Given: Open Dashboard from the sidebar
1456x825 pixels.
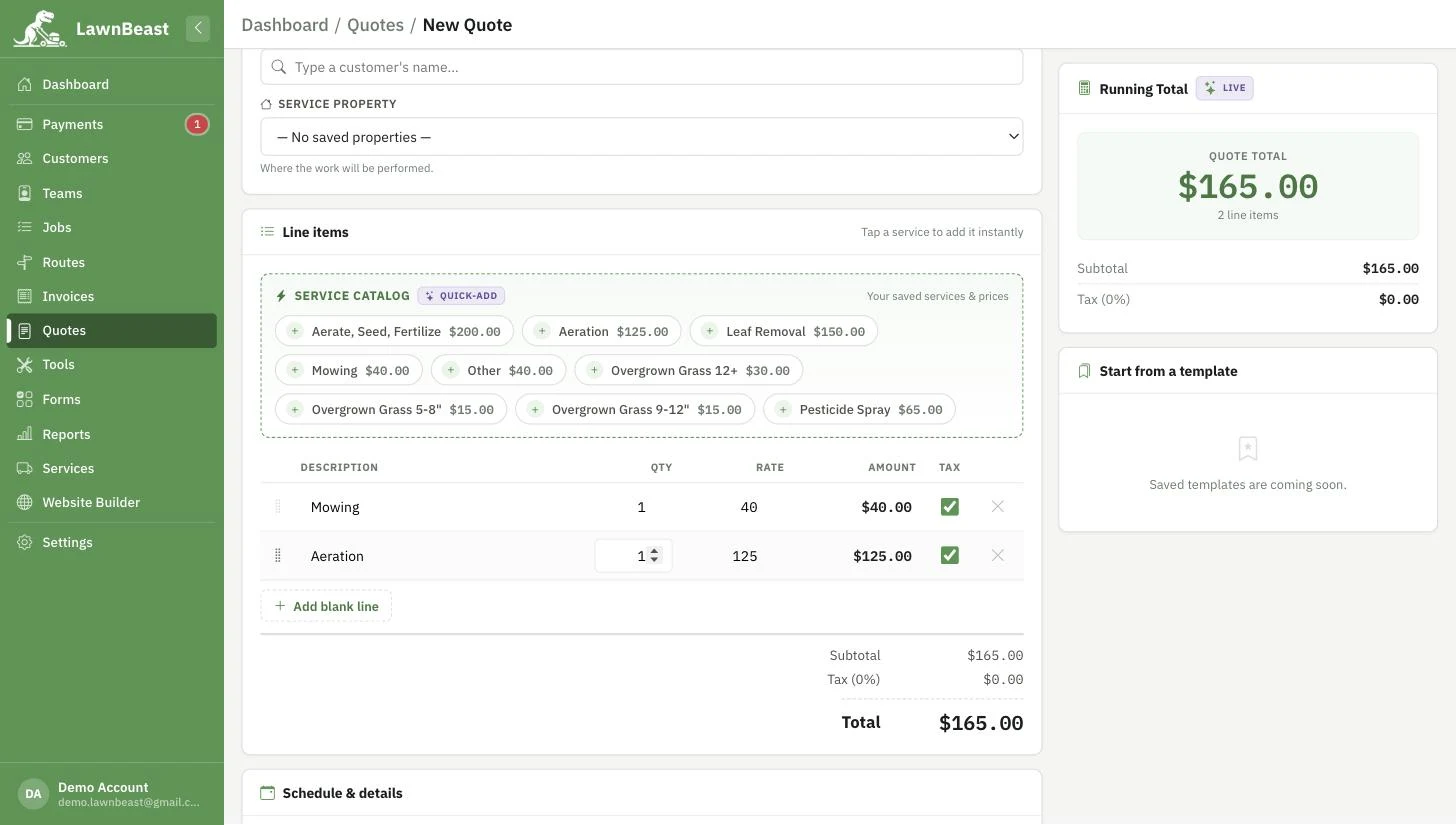Looking at the screenshot, I should [x=112, y=85].
